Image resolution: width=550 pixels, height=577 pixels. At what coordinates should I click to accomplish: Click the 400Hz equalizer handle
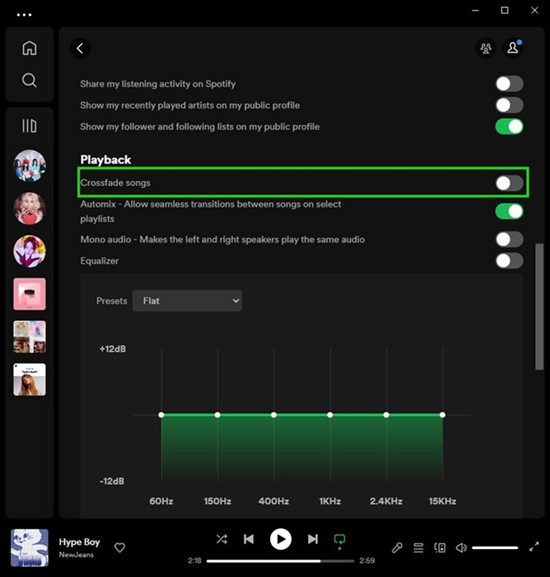pos(274,415)
